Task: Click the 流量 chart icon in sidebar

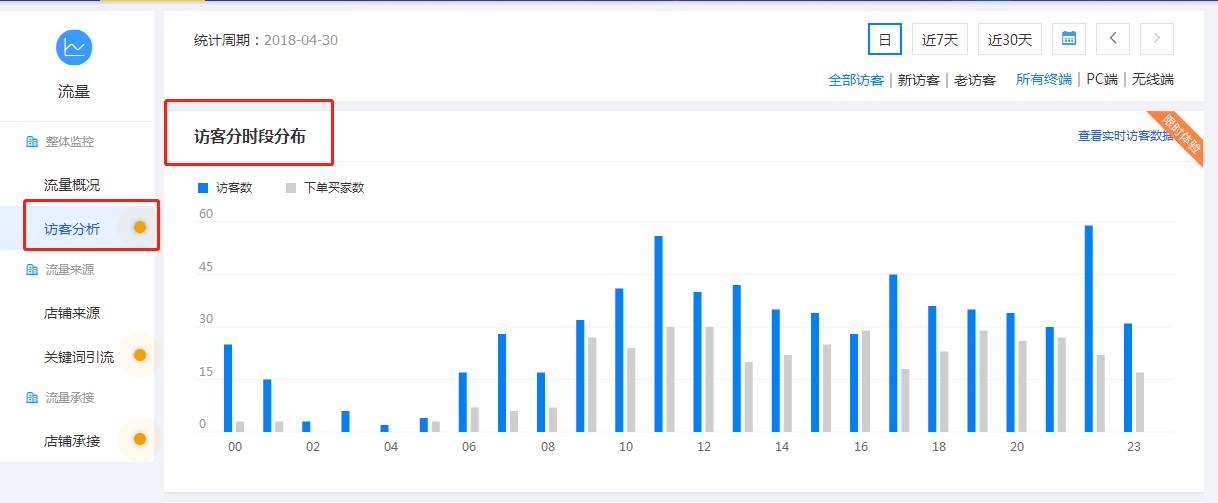Action: 74,47
